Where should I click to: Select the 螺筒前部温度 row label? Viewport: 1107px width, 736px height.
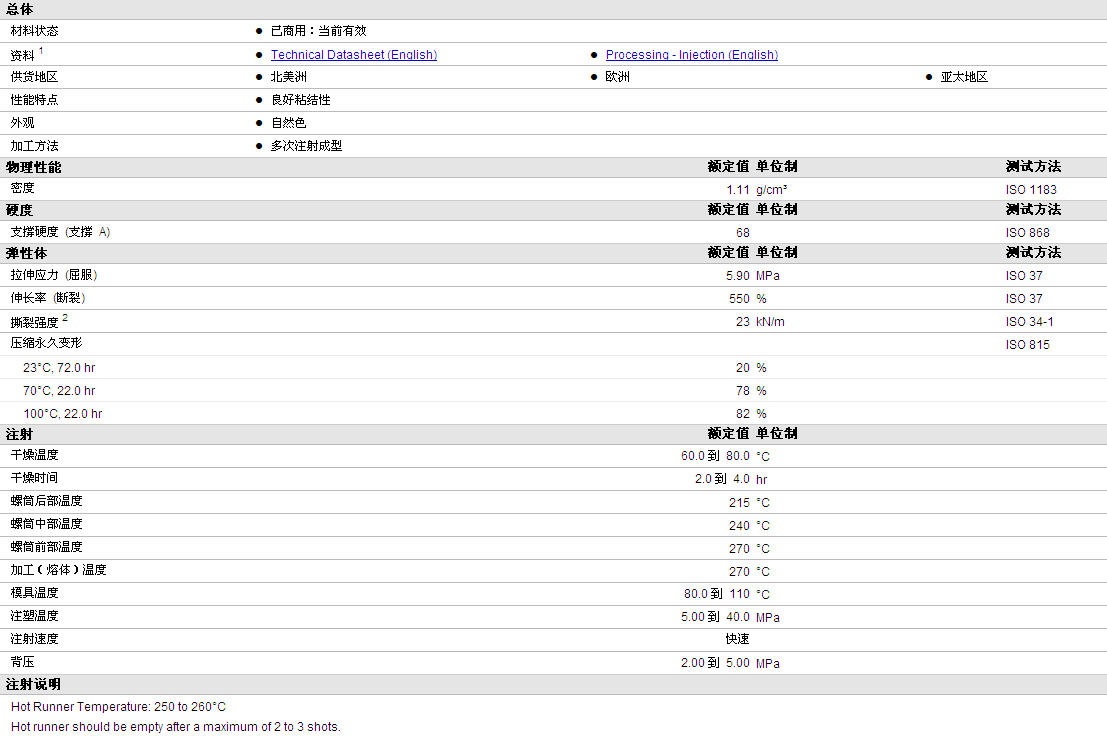(47, 547)
